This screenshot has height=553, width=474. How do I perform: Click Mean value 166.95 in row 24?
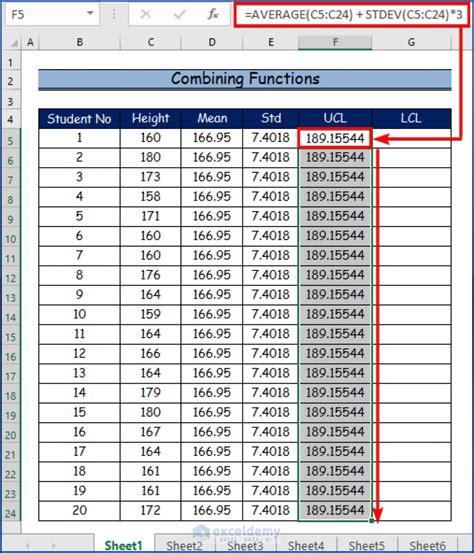(x=212, y=511)
